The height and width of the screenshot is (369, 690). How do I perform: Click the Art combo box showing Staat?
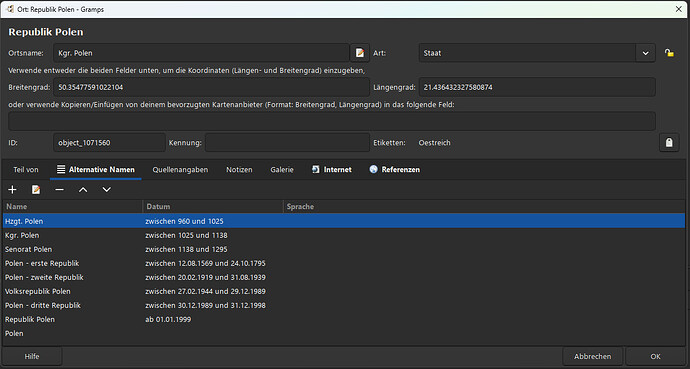[527, 53]
